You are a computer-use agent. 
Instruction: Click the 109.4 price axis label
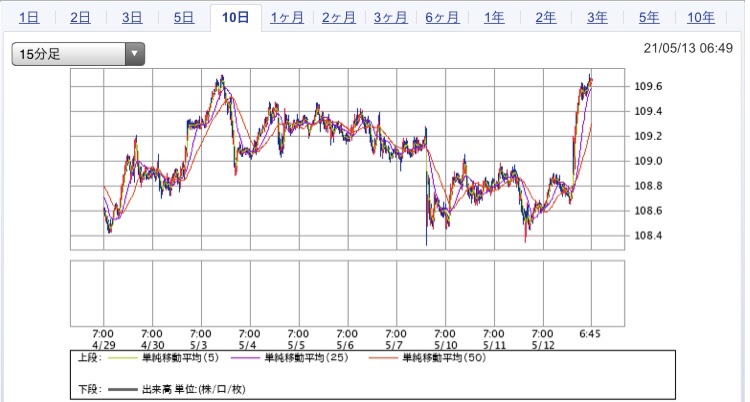point(649,112)
